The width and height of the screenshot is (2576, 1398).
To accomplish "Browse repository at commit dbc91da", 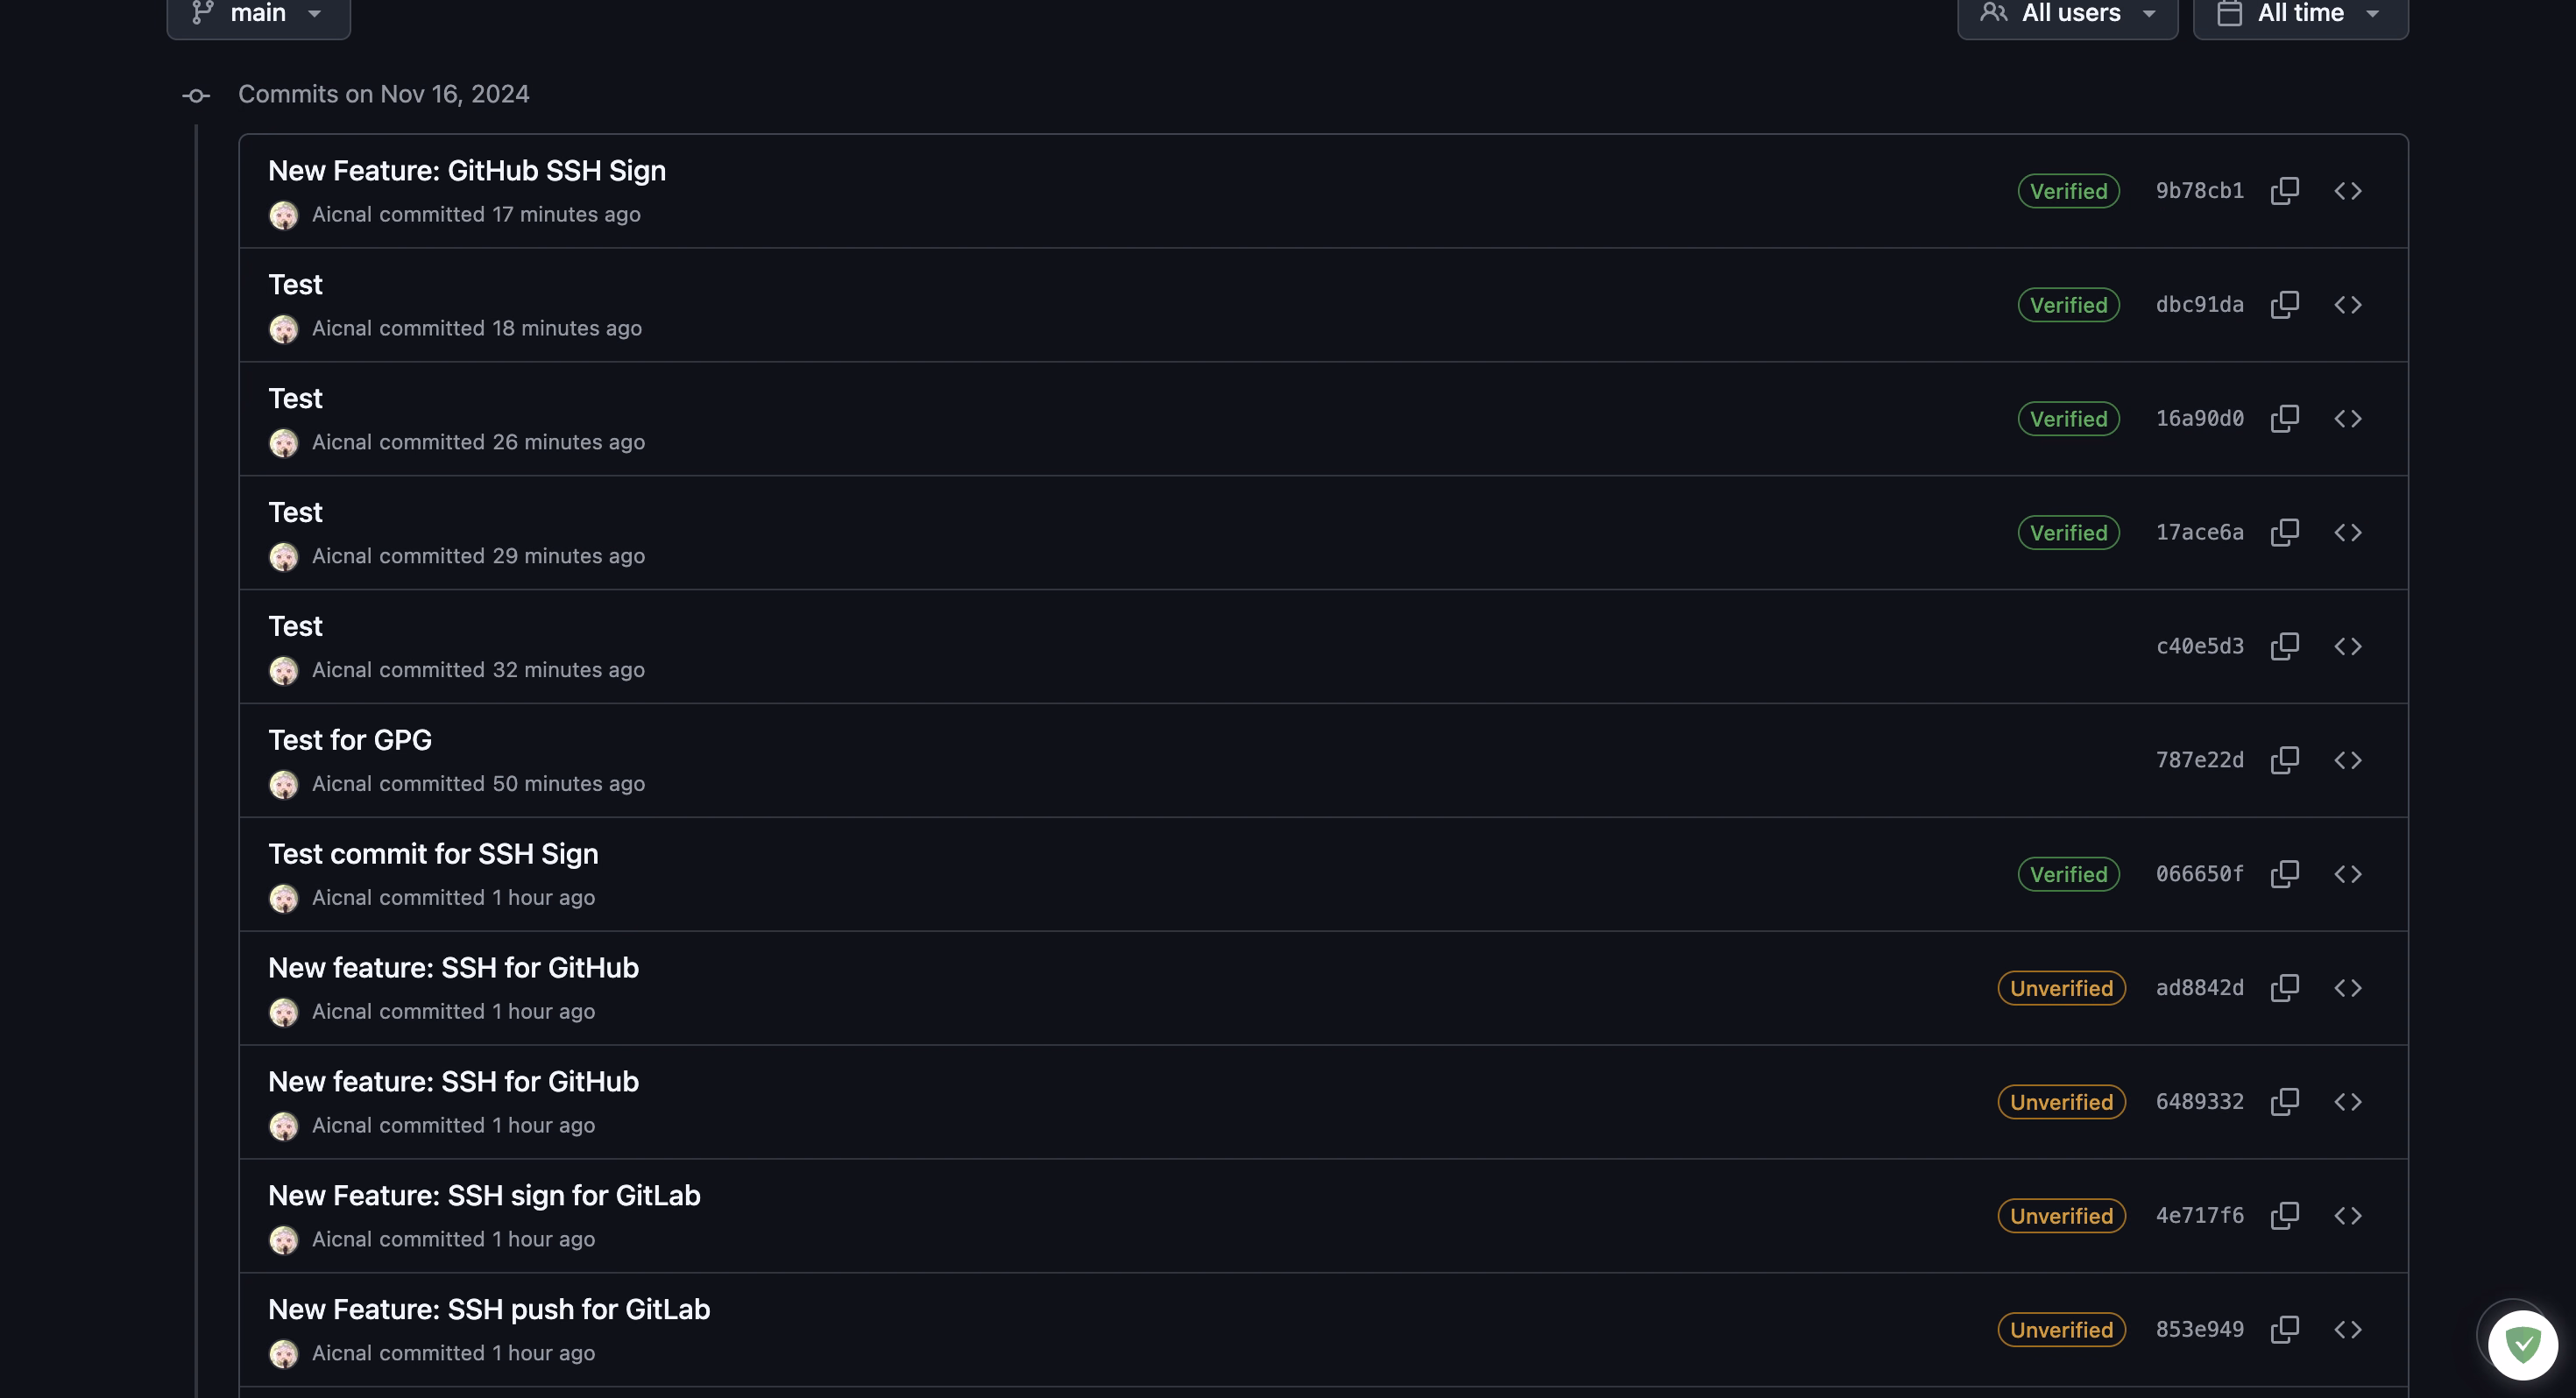I will click(2348, 305).
